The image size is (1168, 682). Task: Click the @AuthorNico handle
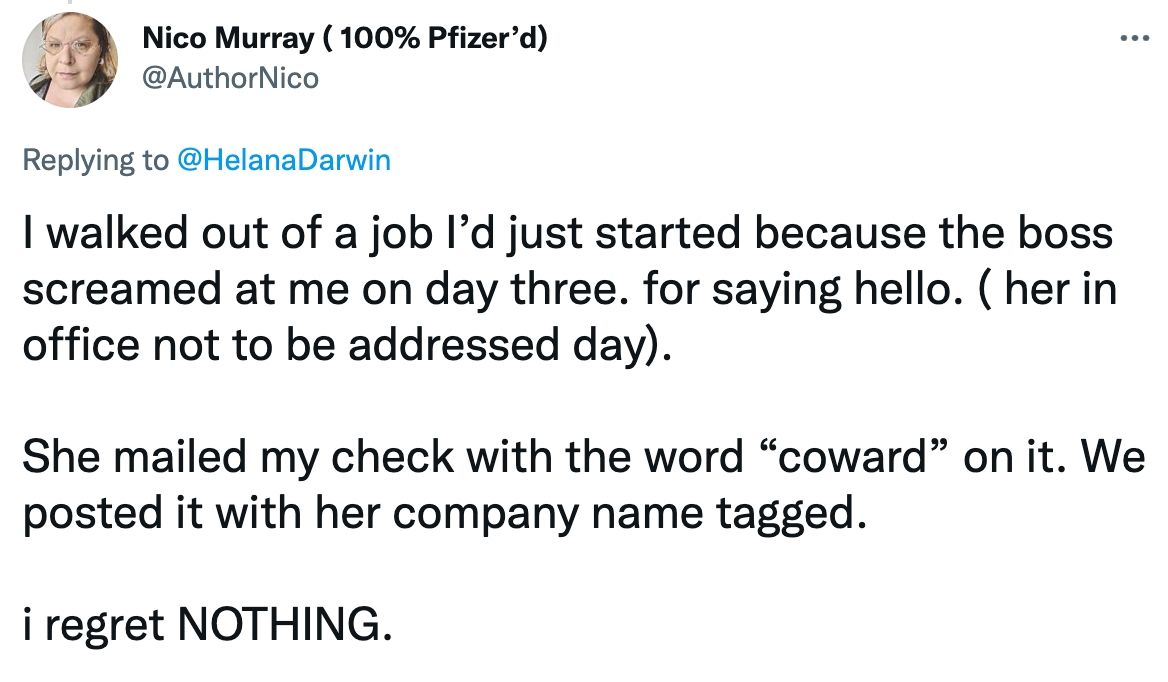click(232, 78)
